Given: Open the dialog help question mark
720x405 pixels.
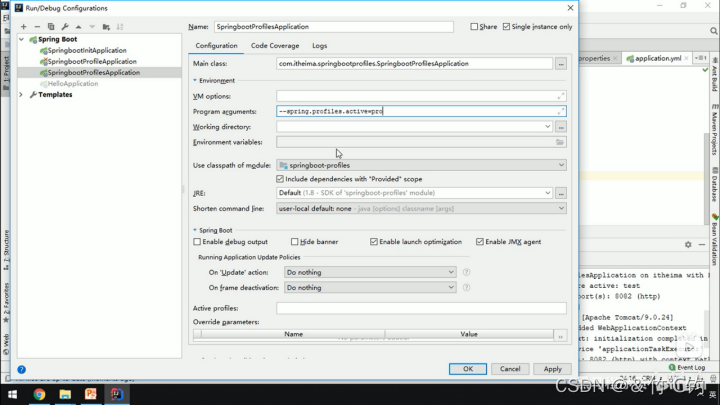Looking at the screenshot, I should [22, 369].
